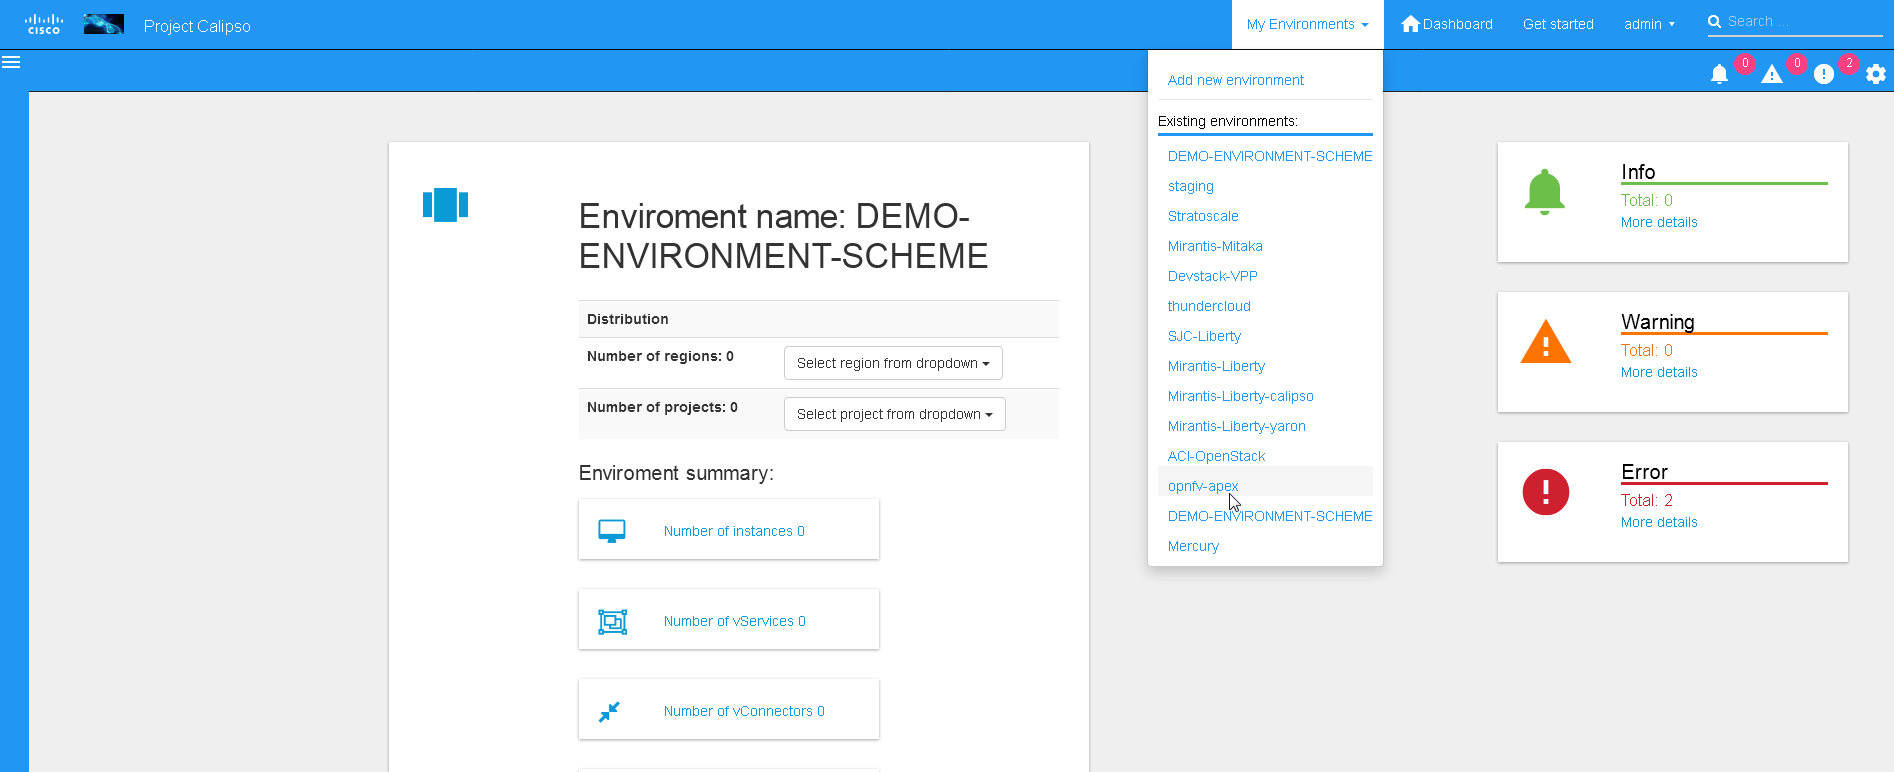Click Add new environment link

(x=1235, y=80)
